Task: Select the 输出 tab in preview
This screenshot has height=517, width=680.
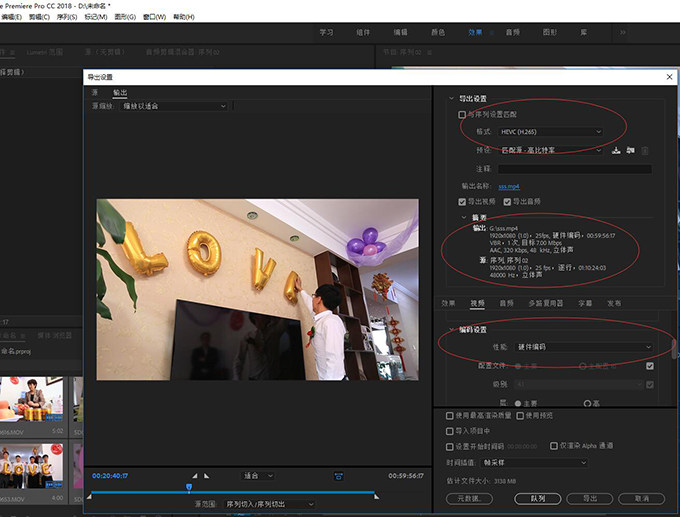Action: click(120, 92)
